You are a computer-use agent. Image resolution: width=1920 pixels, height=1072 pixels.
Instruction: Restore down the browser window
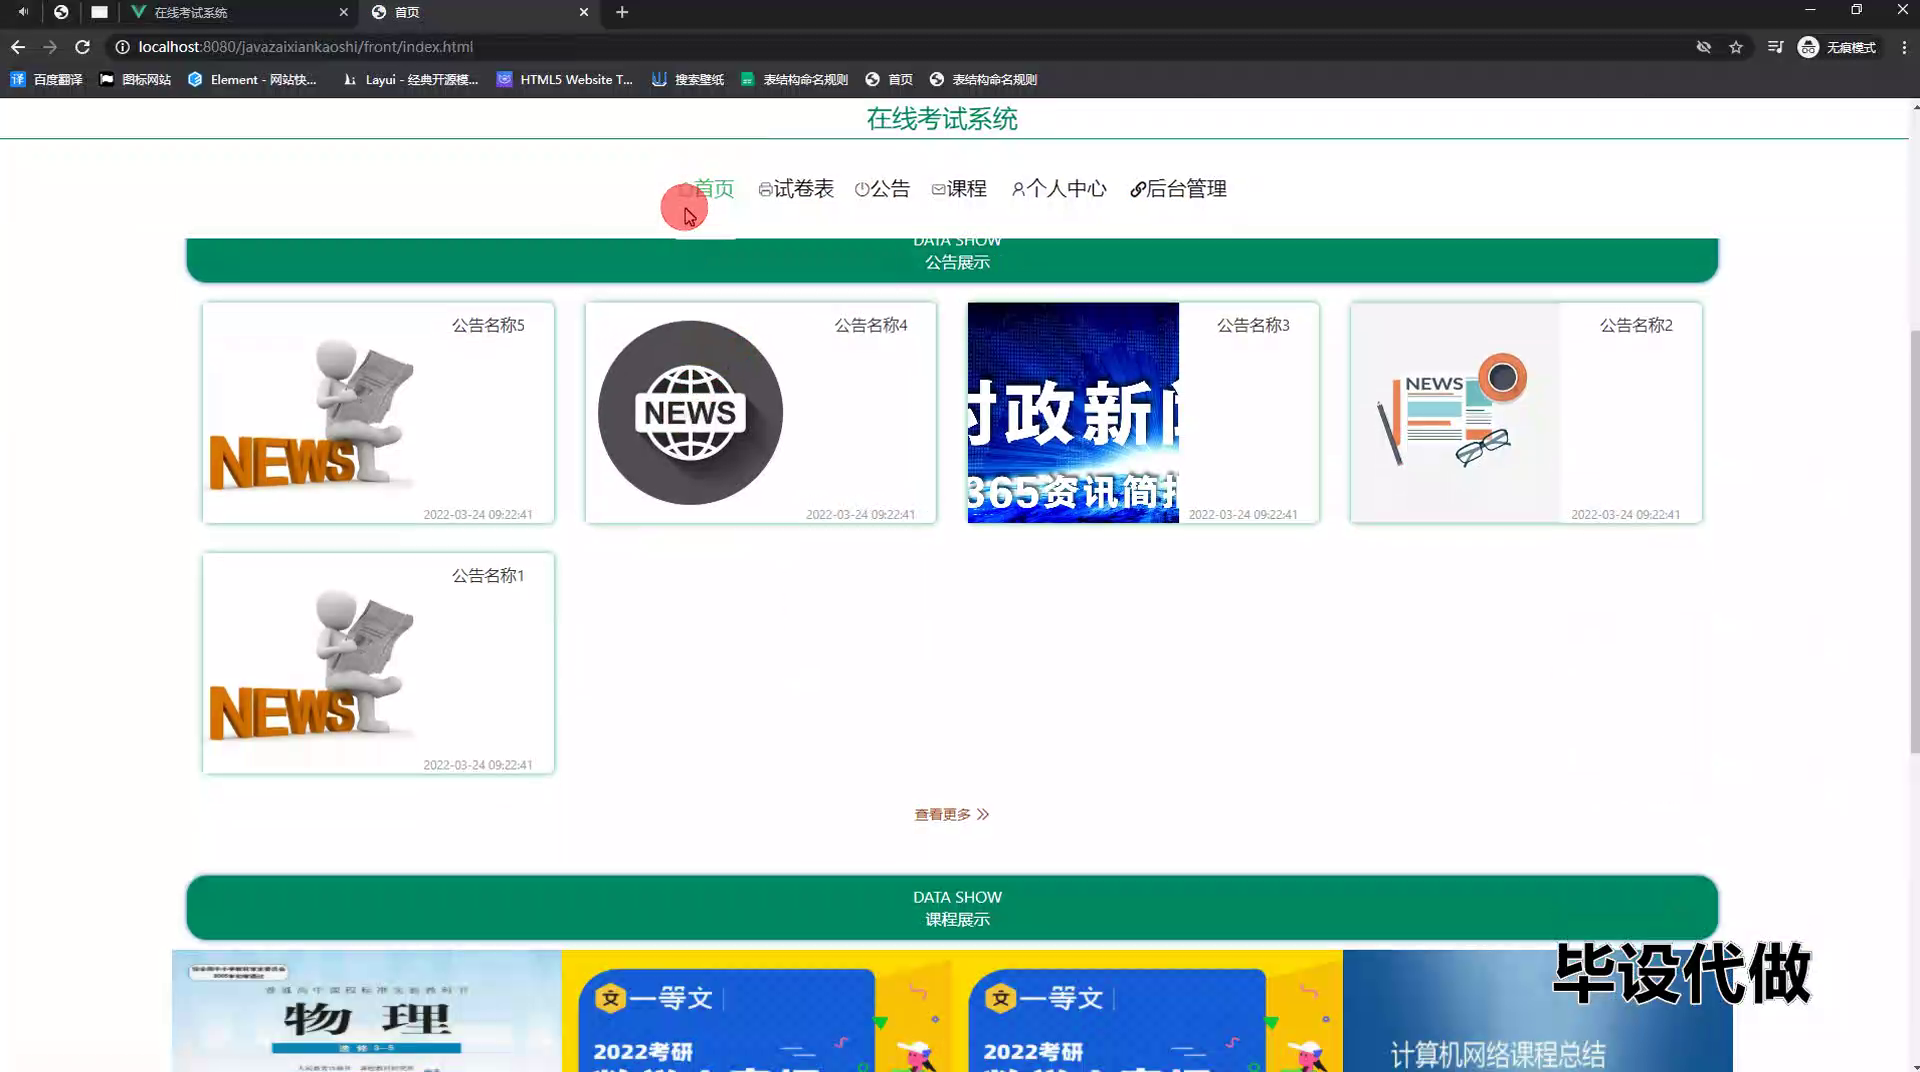[x=1856, y=10]
